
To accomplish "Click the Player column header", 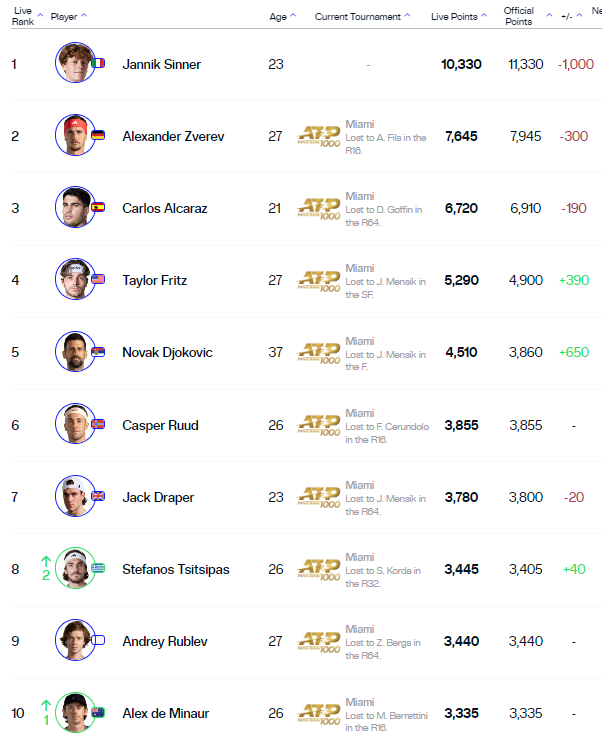I will coord(64,17).
